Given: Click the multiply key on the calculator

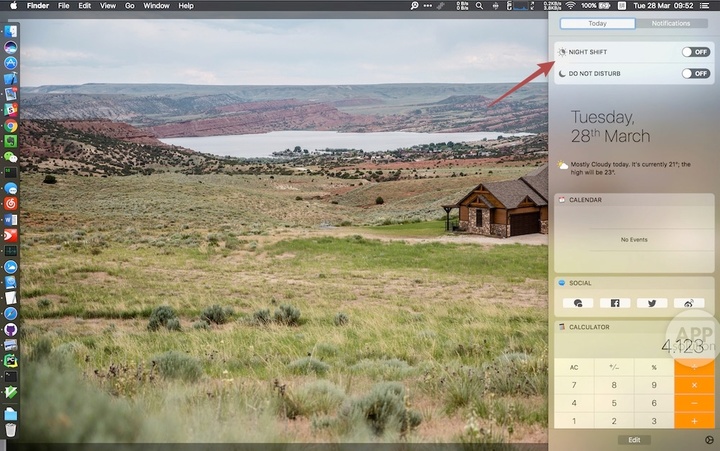Looking at the screenshot, I should tap(694, 385).
